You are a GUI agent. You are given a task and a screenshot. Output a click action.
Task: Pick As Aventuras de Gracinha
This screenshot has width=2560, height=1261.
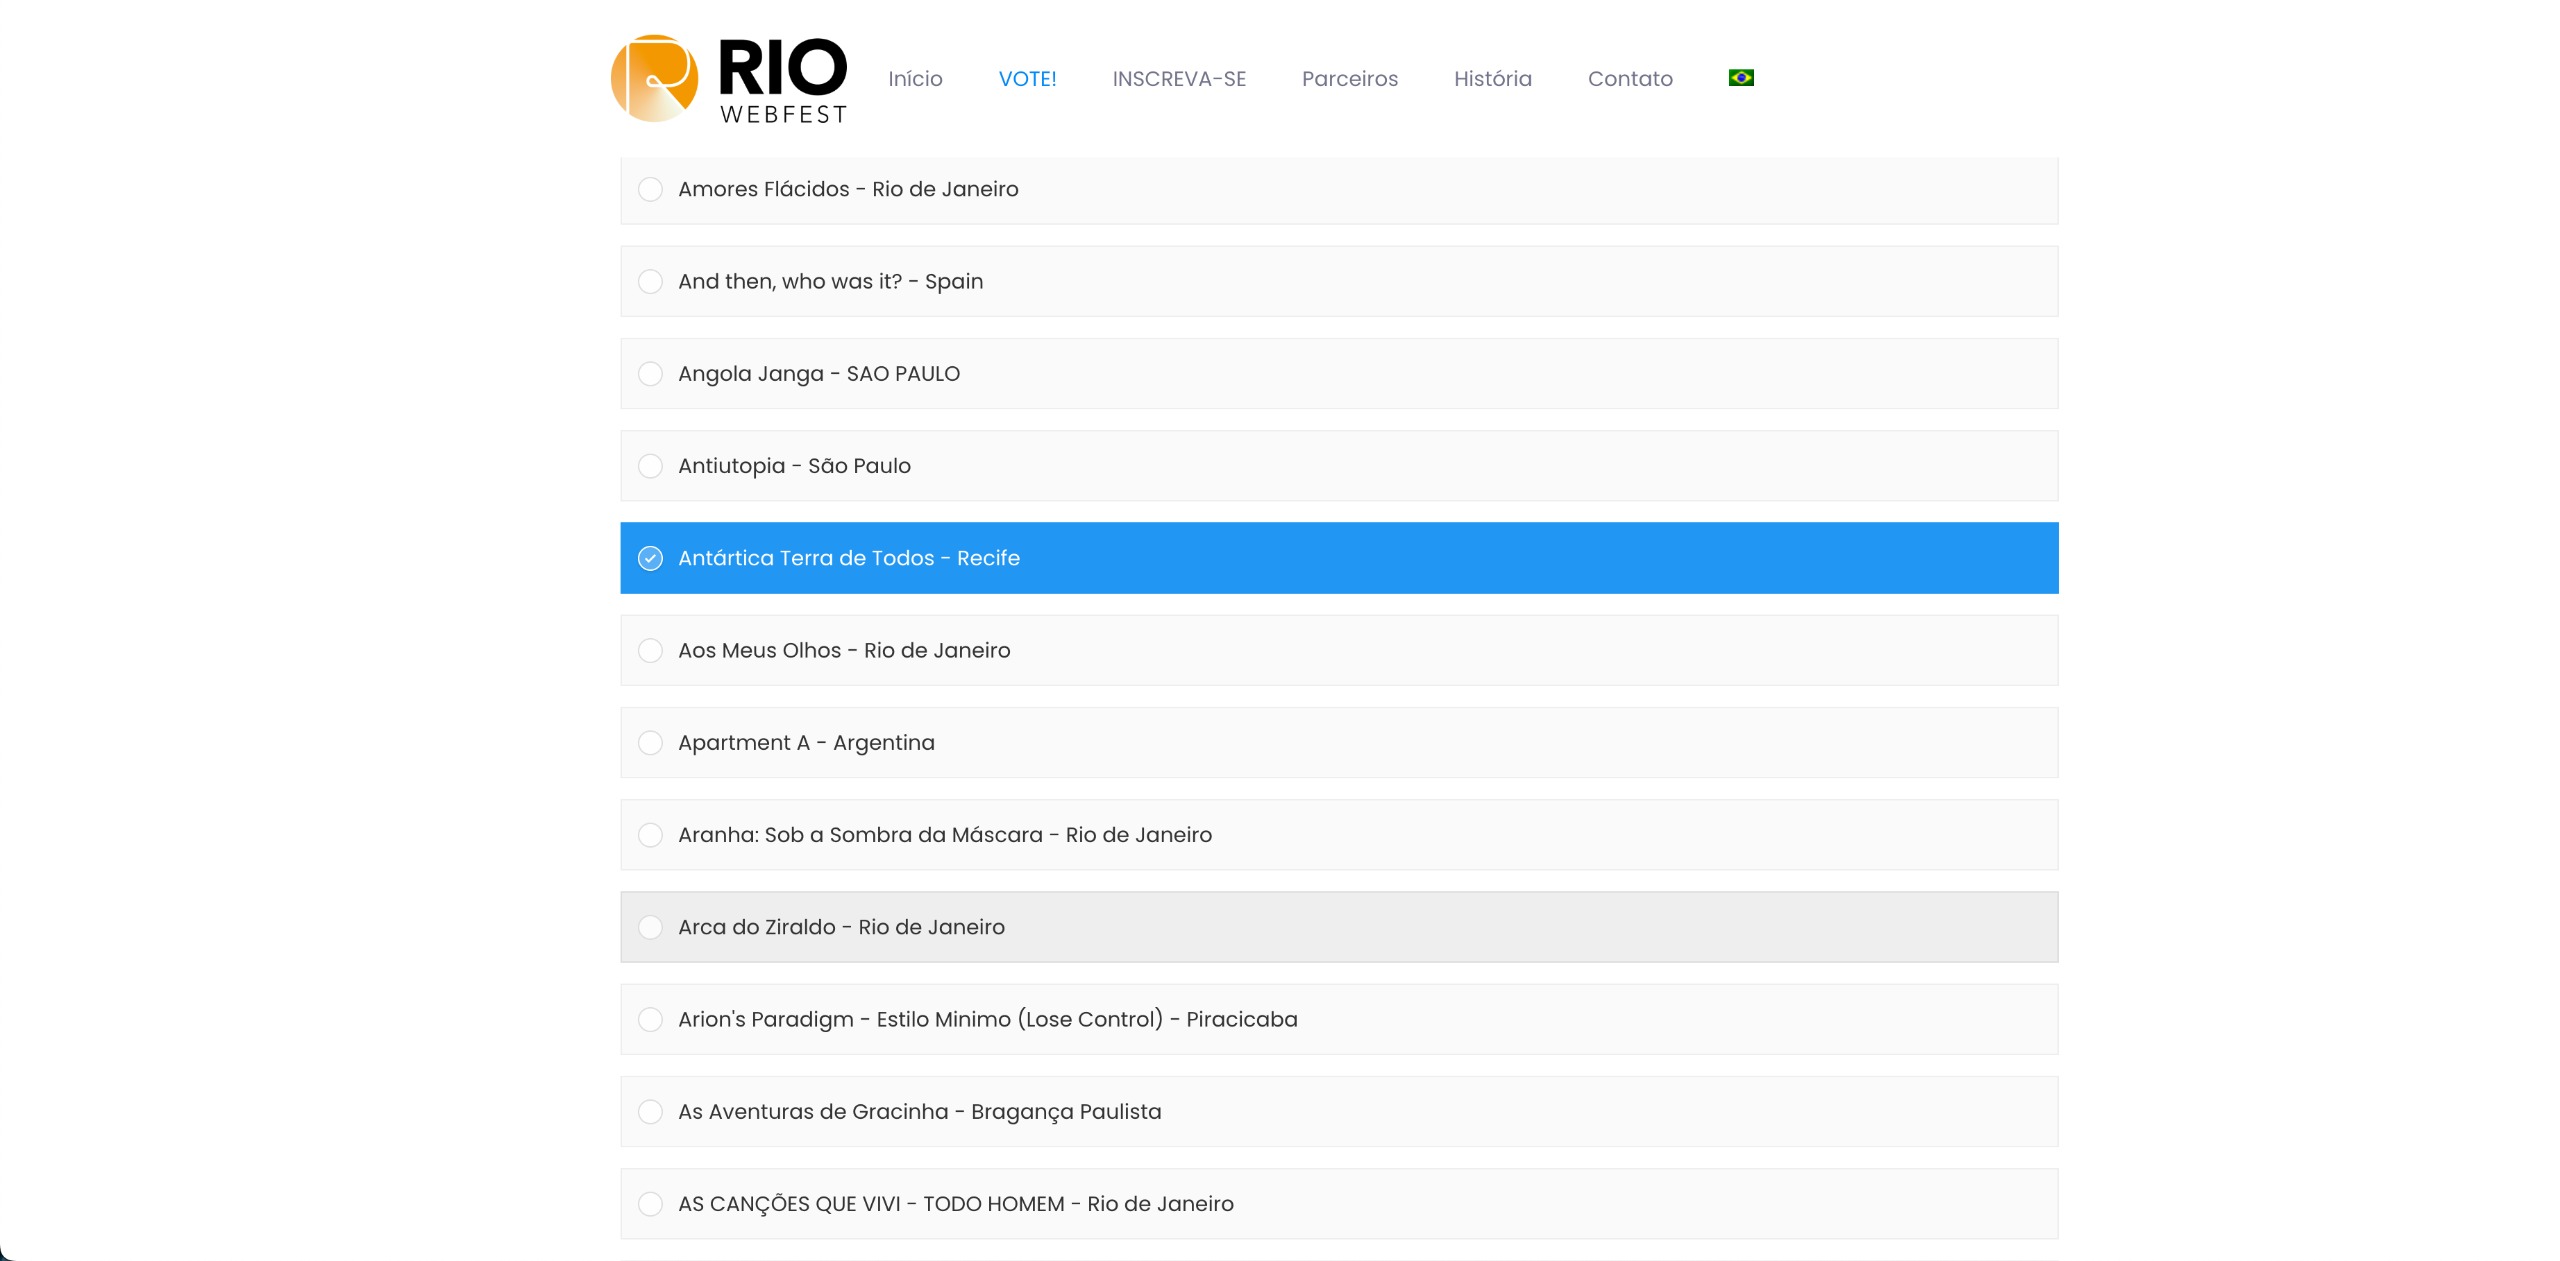point(650,1112)
